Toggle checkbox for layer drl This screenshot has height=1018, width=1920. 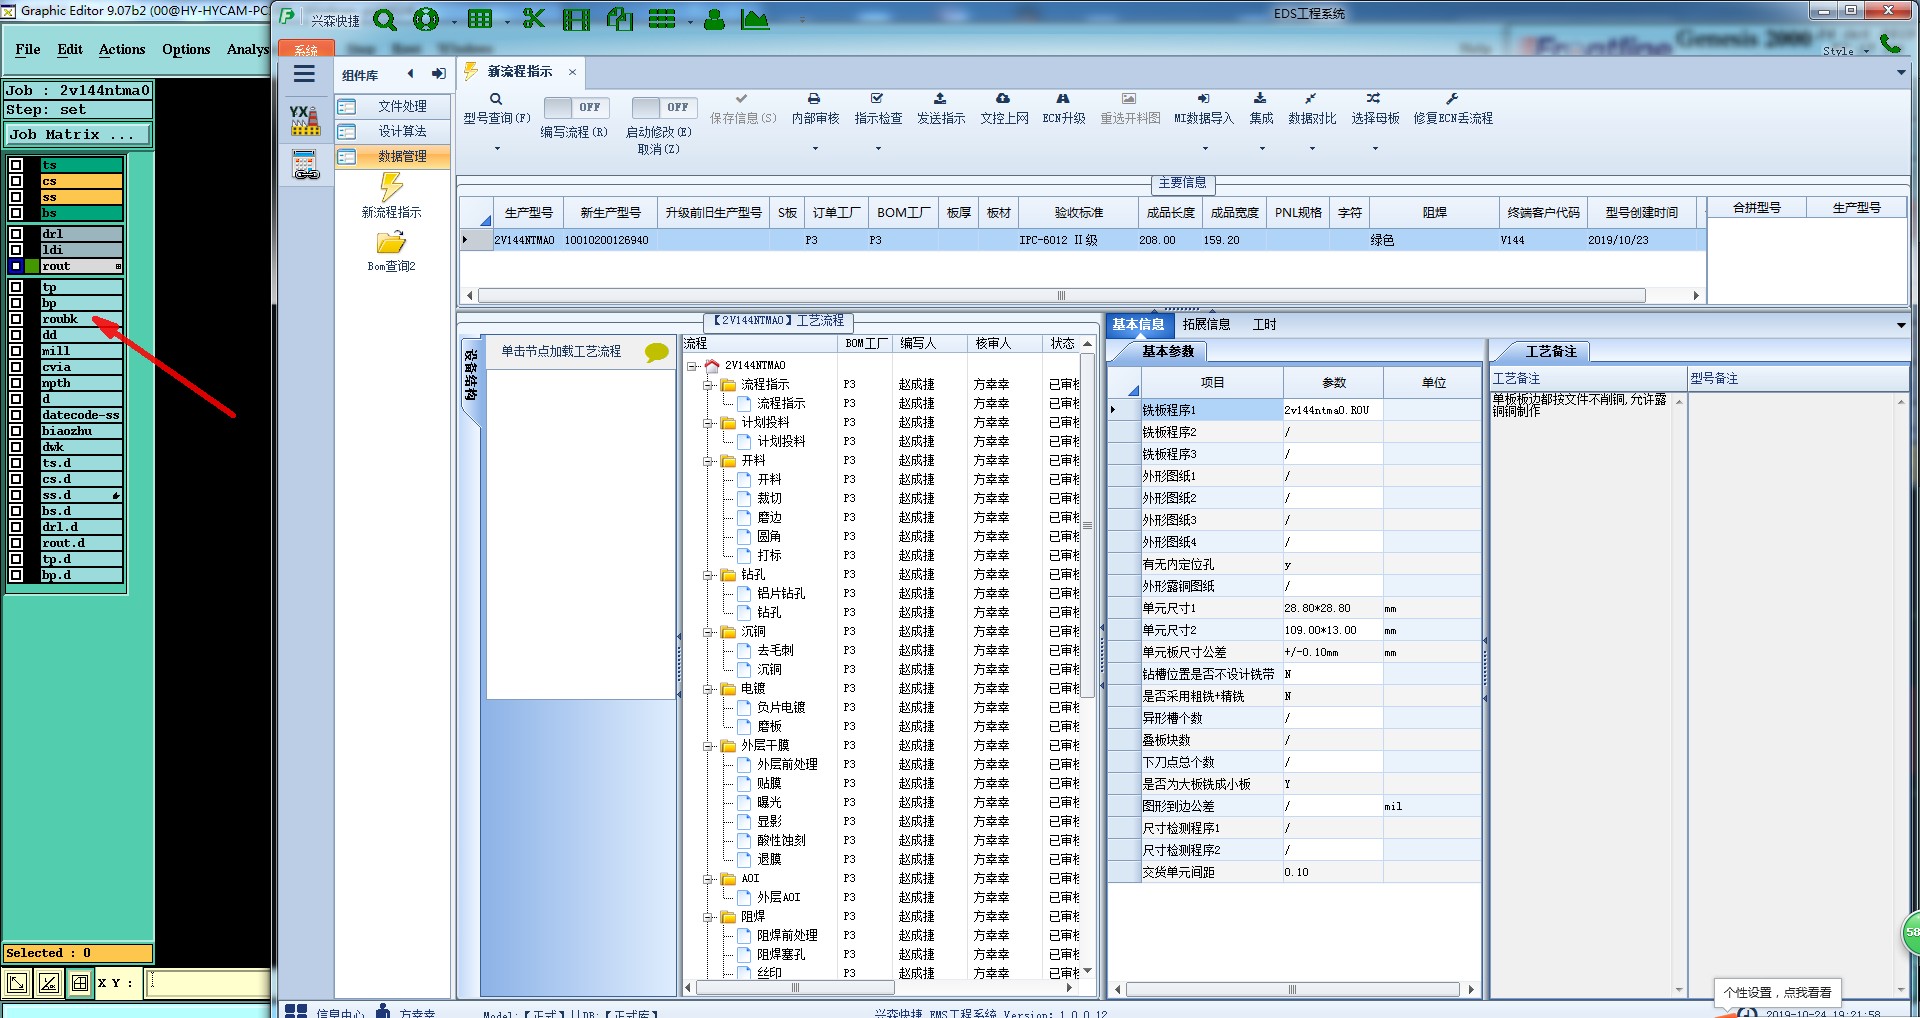(x=16, y=234)
